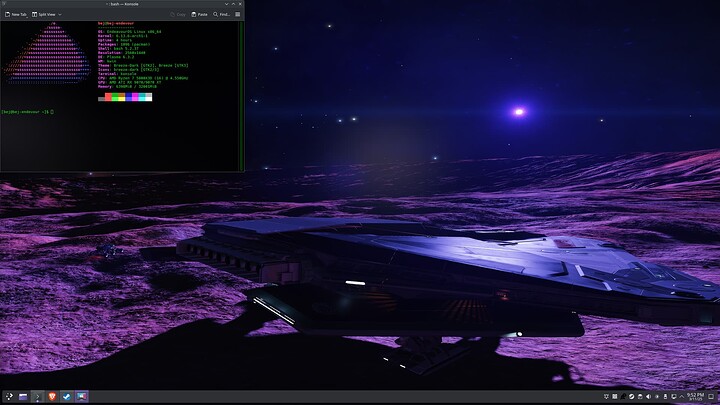This screenshot has width=720, height=405.
Task: Open the Find search bar
Action: [x=221, y=14]
